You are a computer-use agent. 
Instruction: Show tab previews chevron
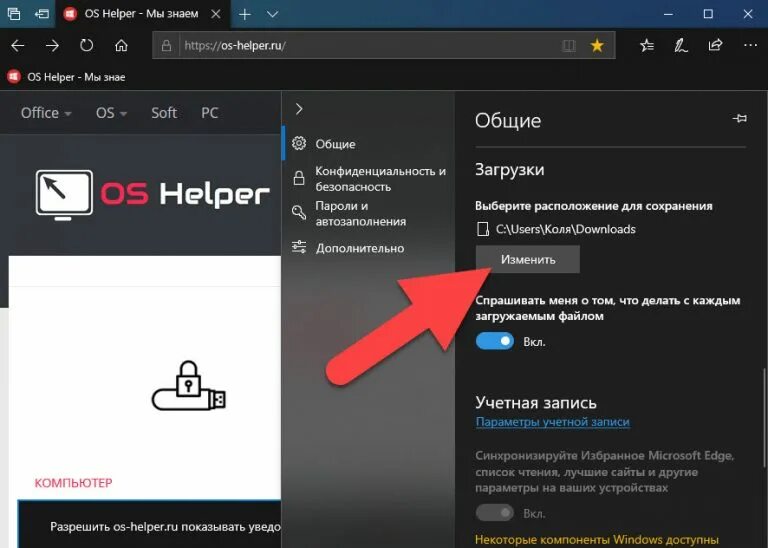272,14
